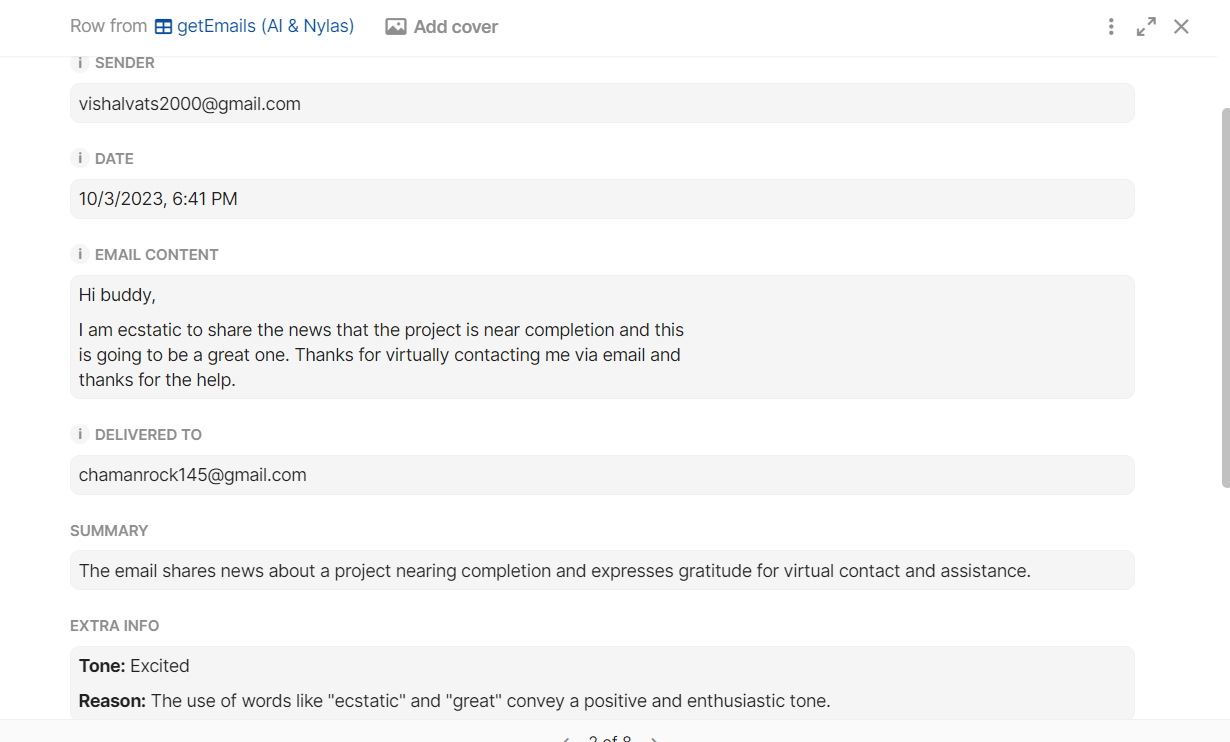Click the Add cover image icon
Viewport: 1230px width, 742px height.
tap(396, 27)
